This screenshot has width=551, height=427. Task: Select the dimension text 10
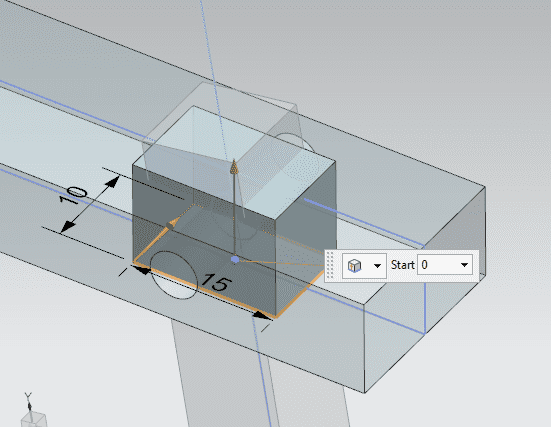[x=73, y=195]
